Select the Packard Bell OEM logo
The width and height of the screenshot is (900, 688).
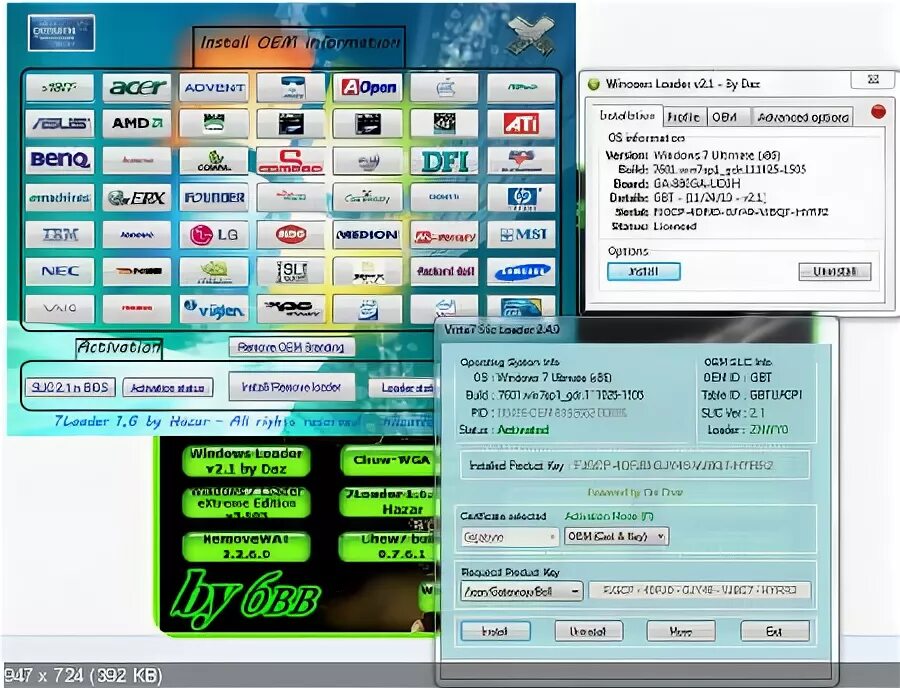pos(444,271)
